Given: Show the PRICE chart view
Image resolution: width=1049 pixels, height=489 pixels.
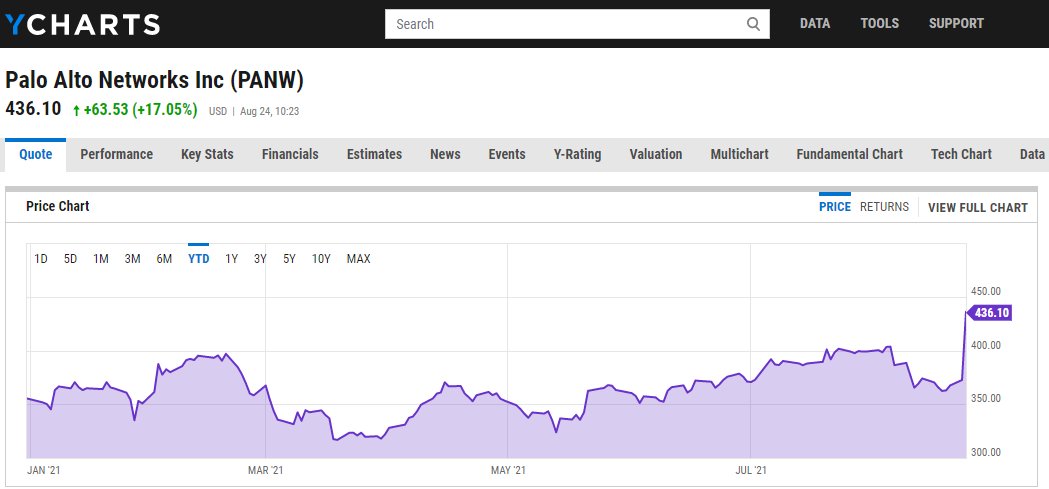Looking at the screenshot, I should pyautogui.click(x=835, y=207).
